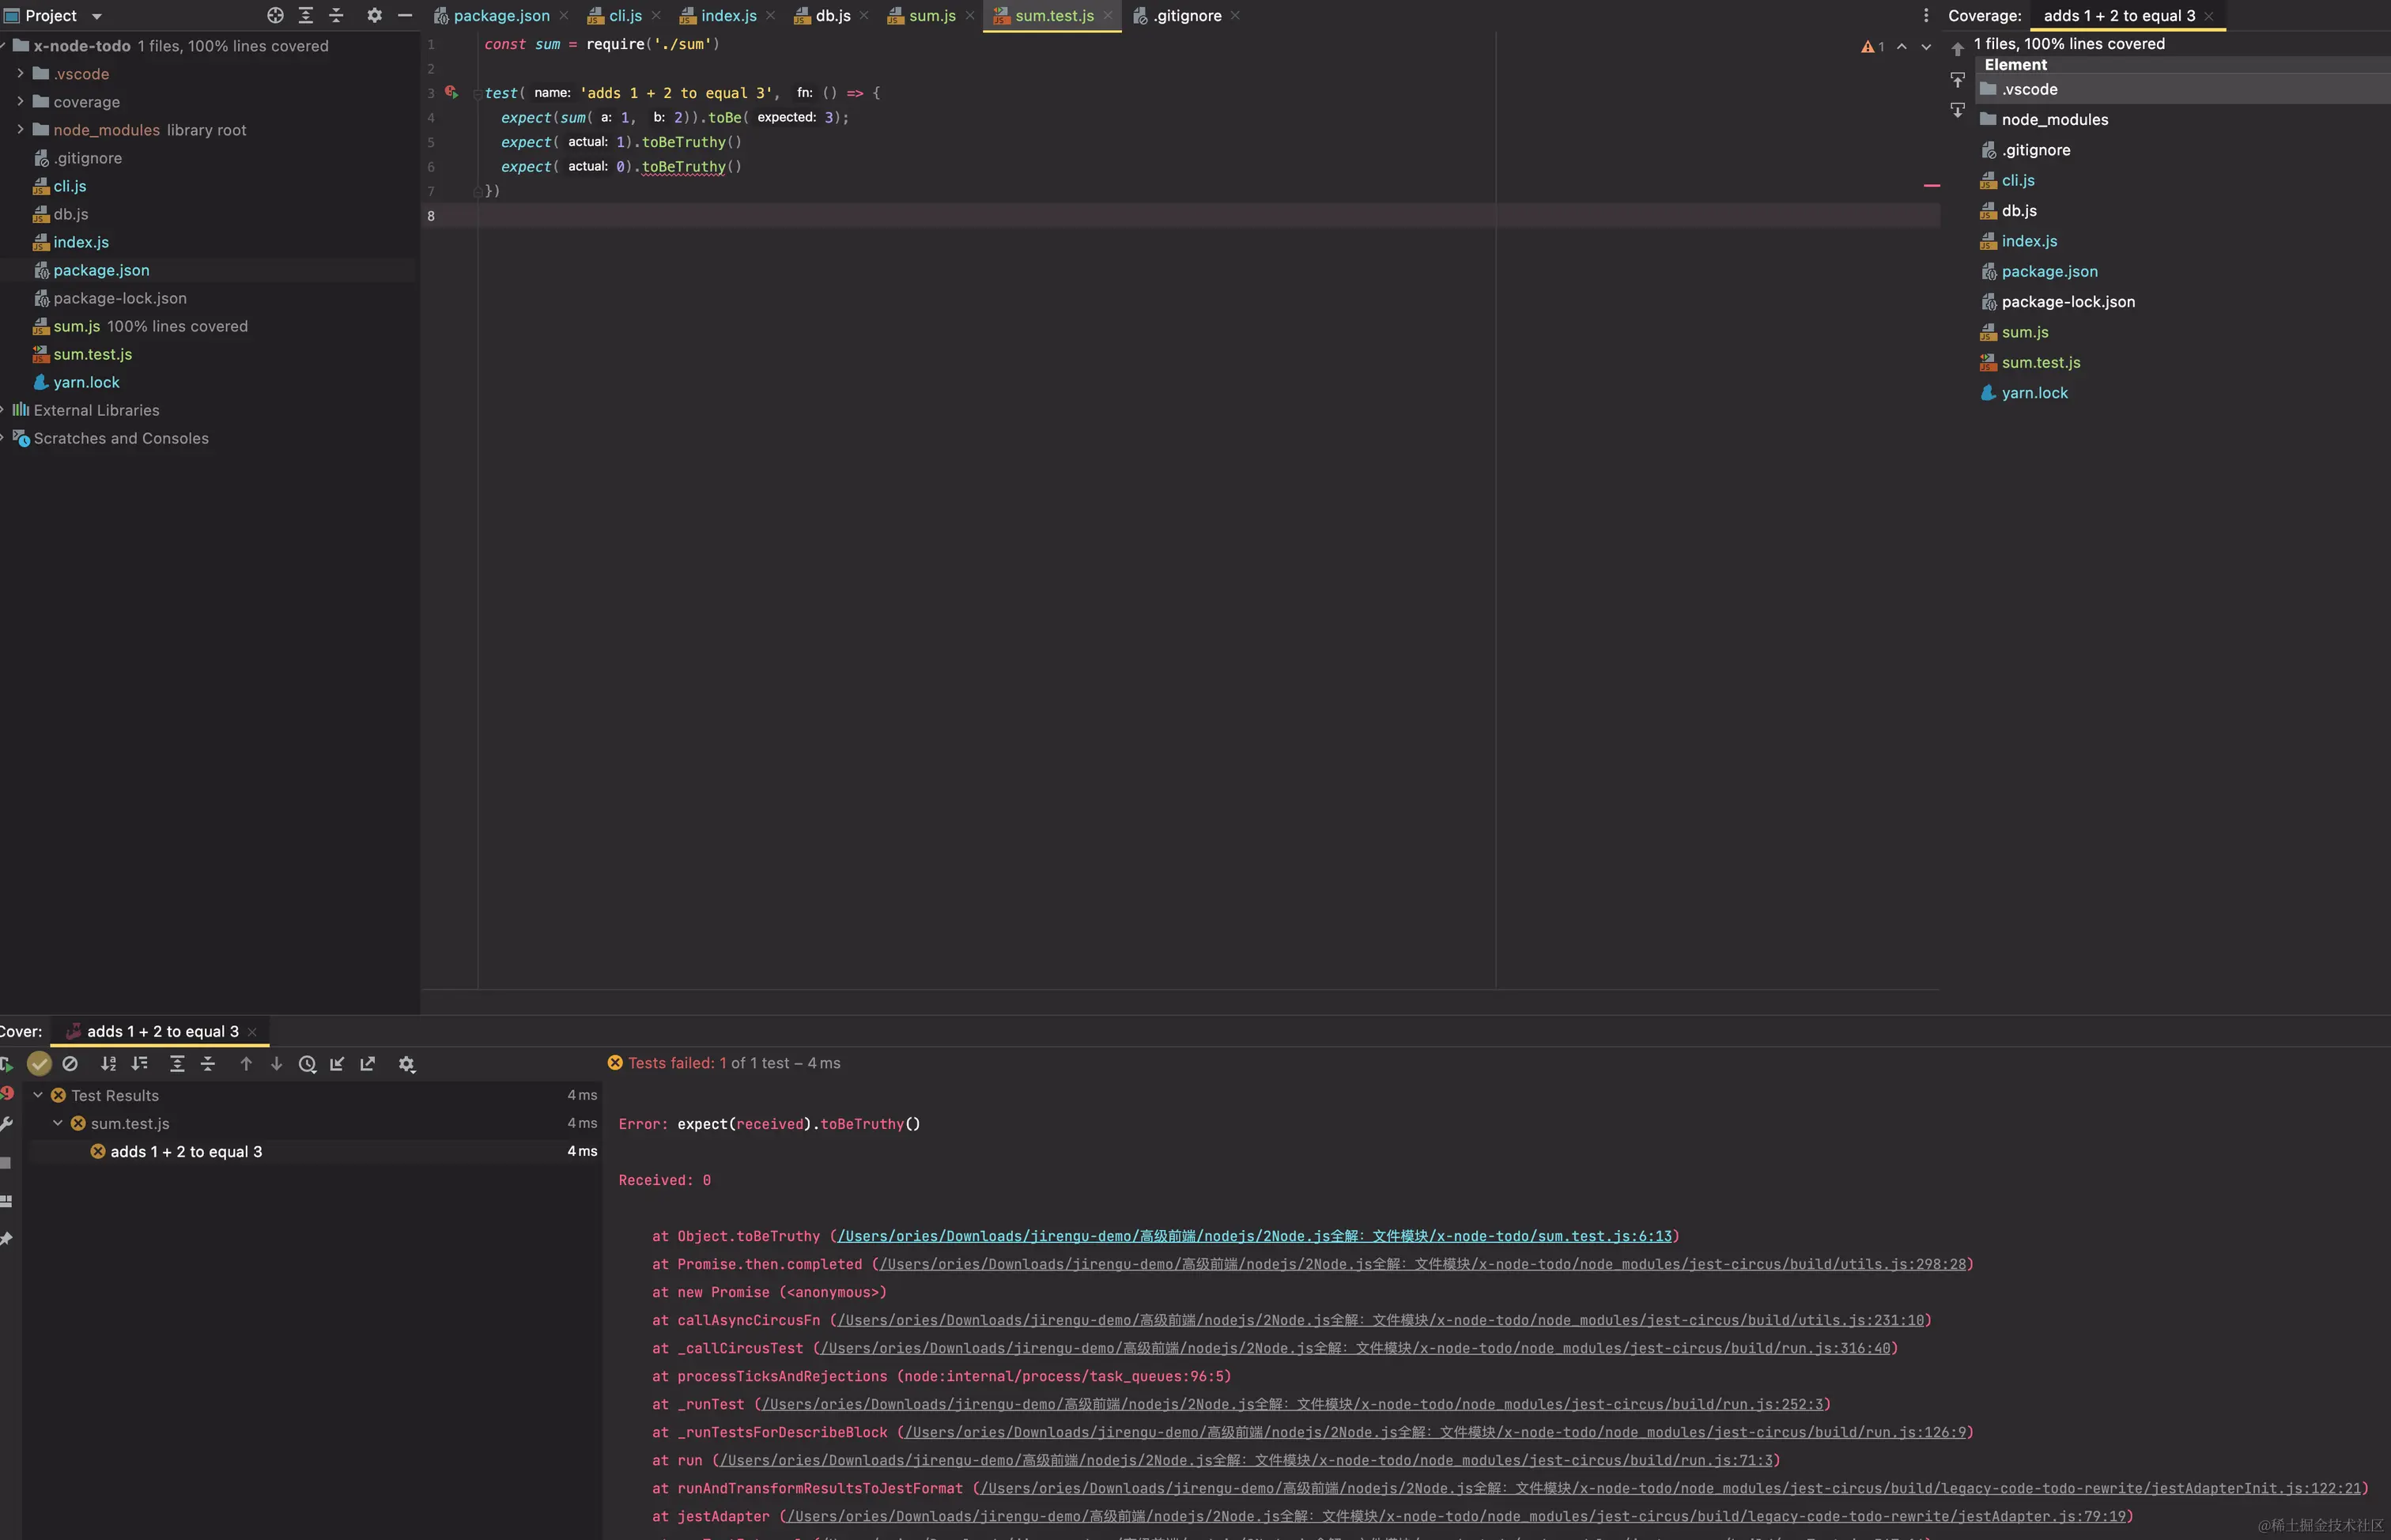Click run test gutter icon line 3

click(x=451, y=92)
